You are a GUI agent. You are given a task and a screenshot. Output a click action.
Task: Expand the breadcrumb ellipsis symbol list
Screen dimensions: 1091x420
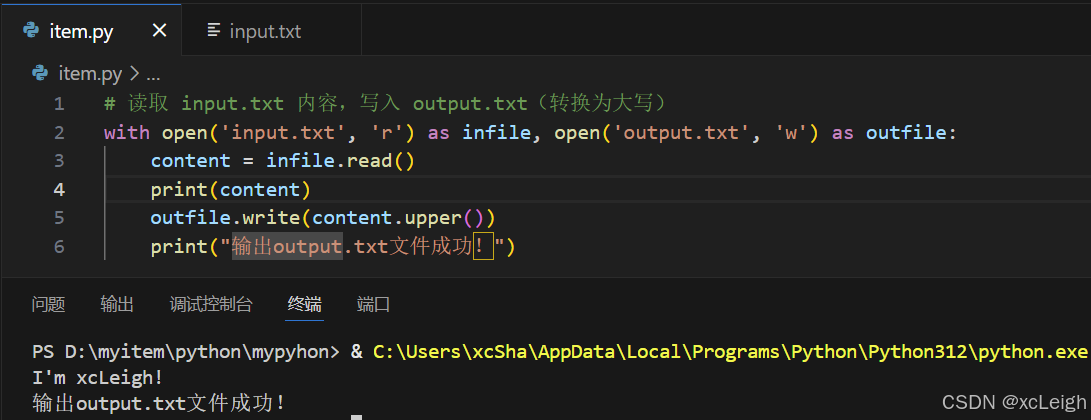(153, 73)
